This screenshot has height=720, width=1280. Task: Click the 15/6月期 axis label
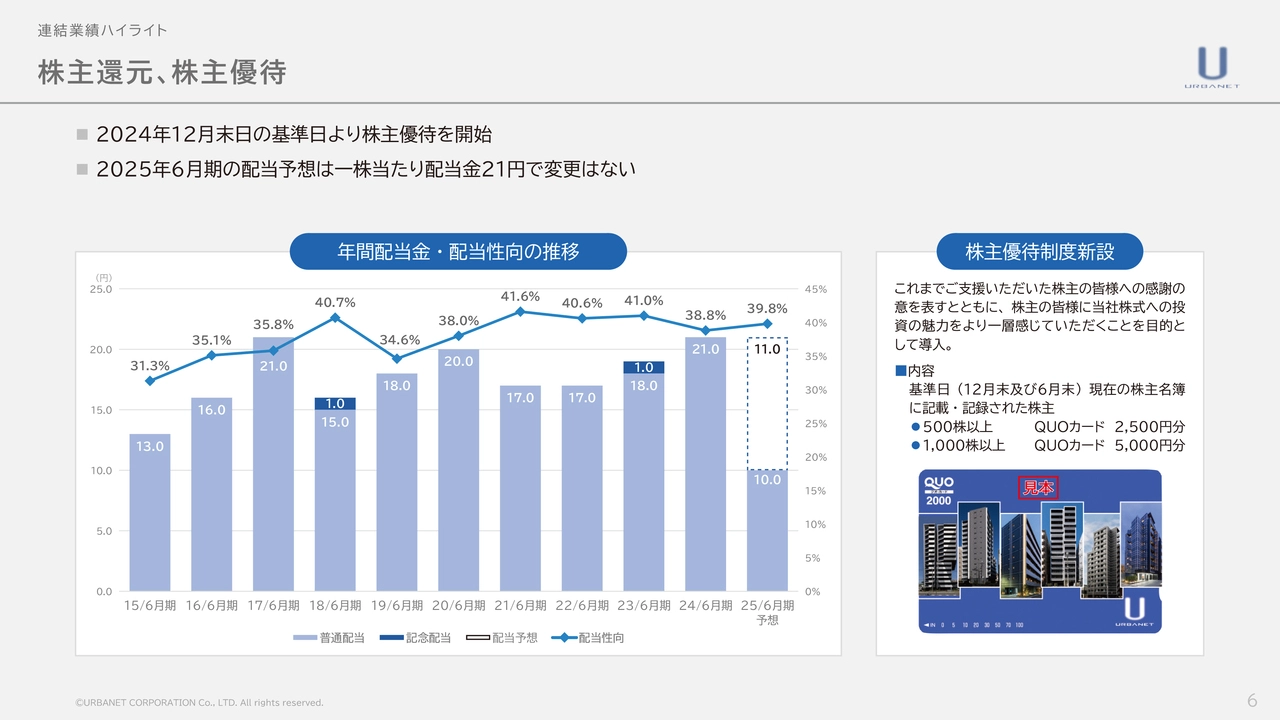click(x=150, y=605)
